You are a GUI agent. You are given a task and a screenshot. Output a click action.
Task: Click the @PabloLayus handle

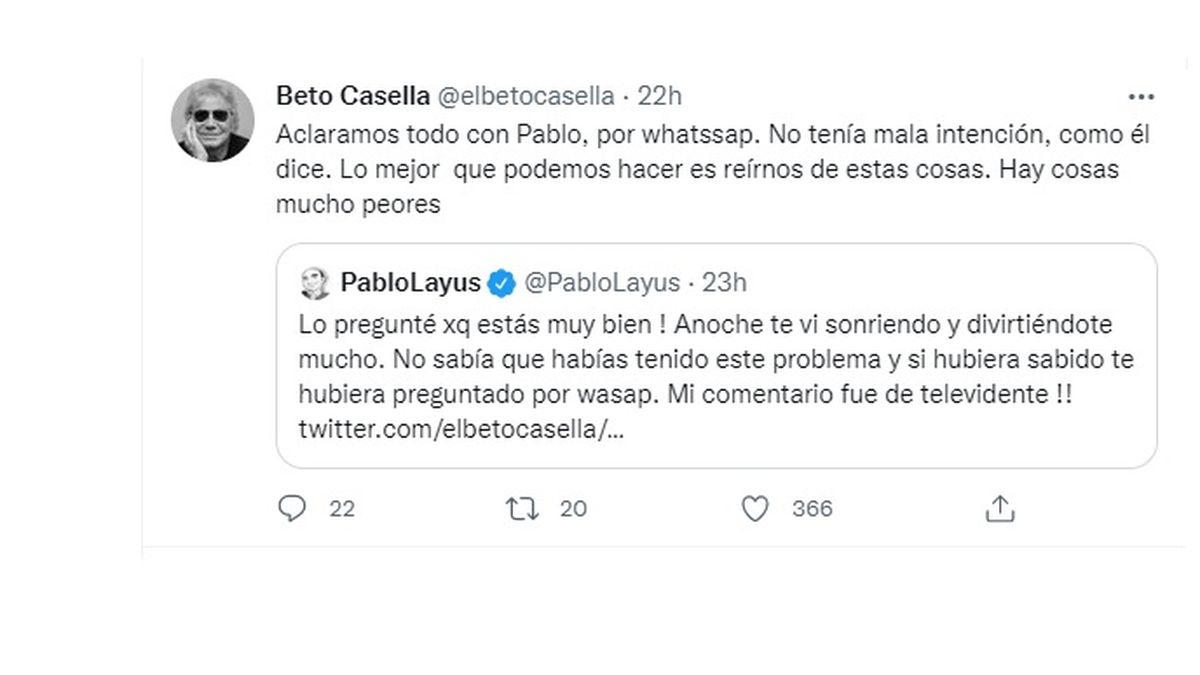pyautogui.click(x=602, y=284)
